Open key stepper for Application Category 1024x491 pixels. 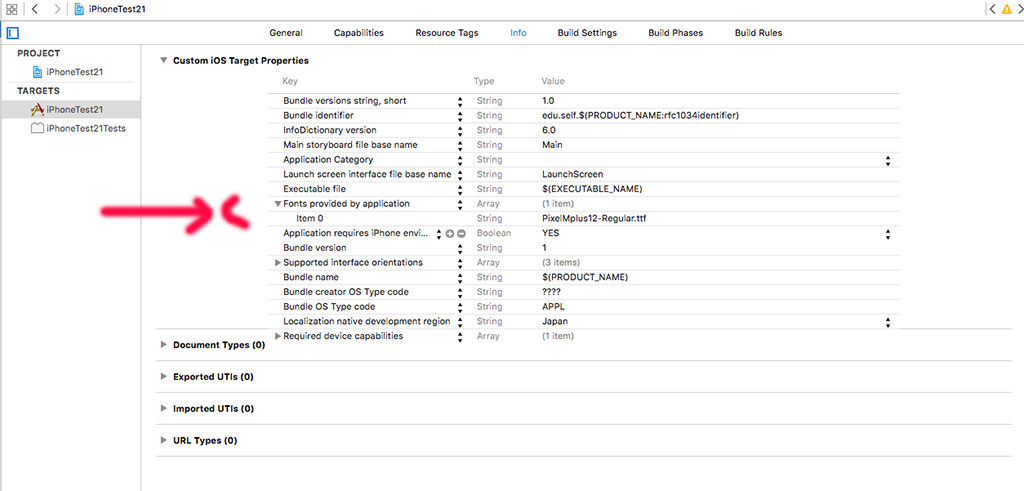click(460, 160)
